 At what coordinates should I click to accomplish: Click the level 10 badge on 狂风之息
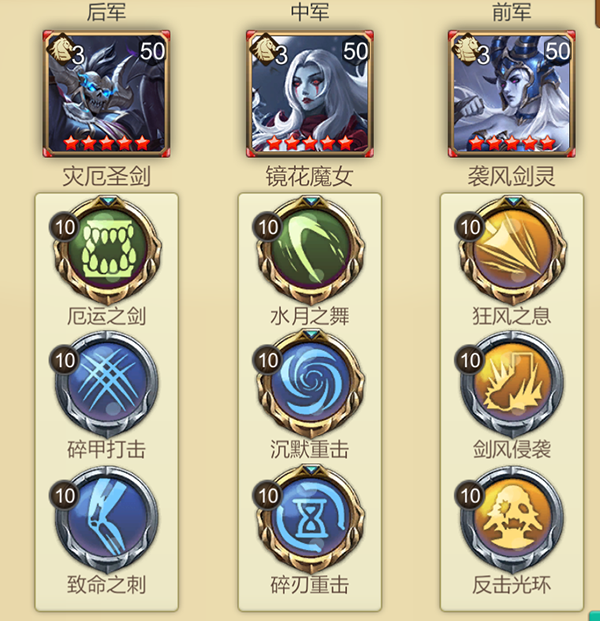(x=470, y=227)
